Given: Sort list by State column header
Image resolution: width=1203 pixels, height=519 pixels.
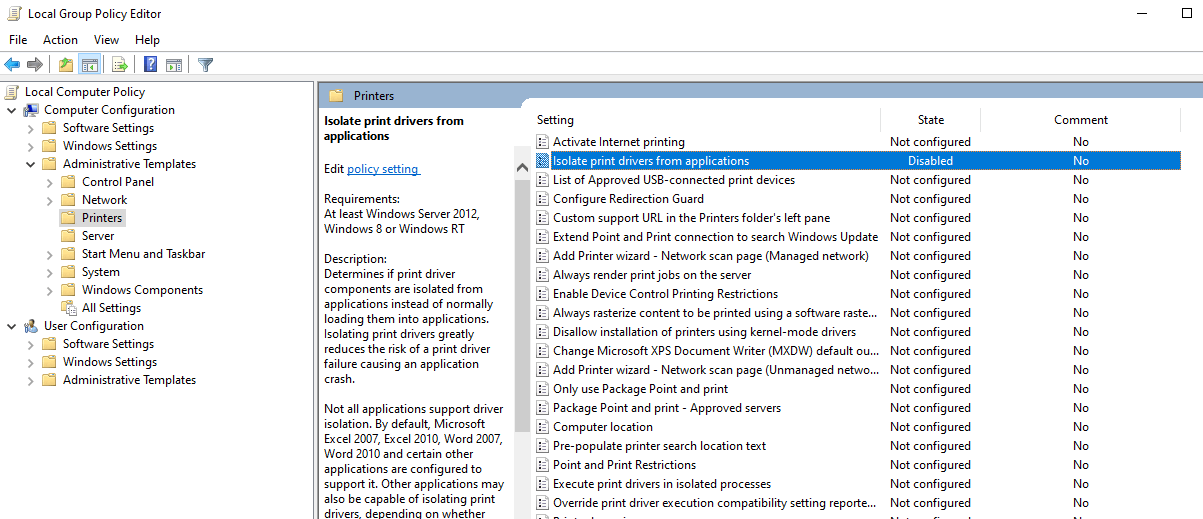Looking at the screenshot, I should 930,120.
